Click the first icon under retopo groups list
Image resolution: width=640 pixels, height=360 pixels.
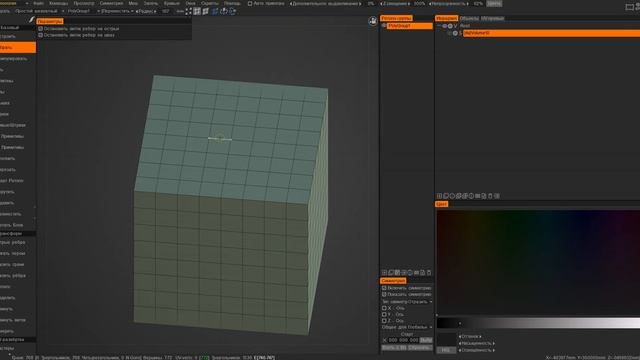click(384, 273)
